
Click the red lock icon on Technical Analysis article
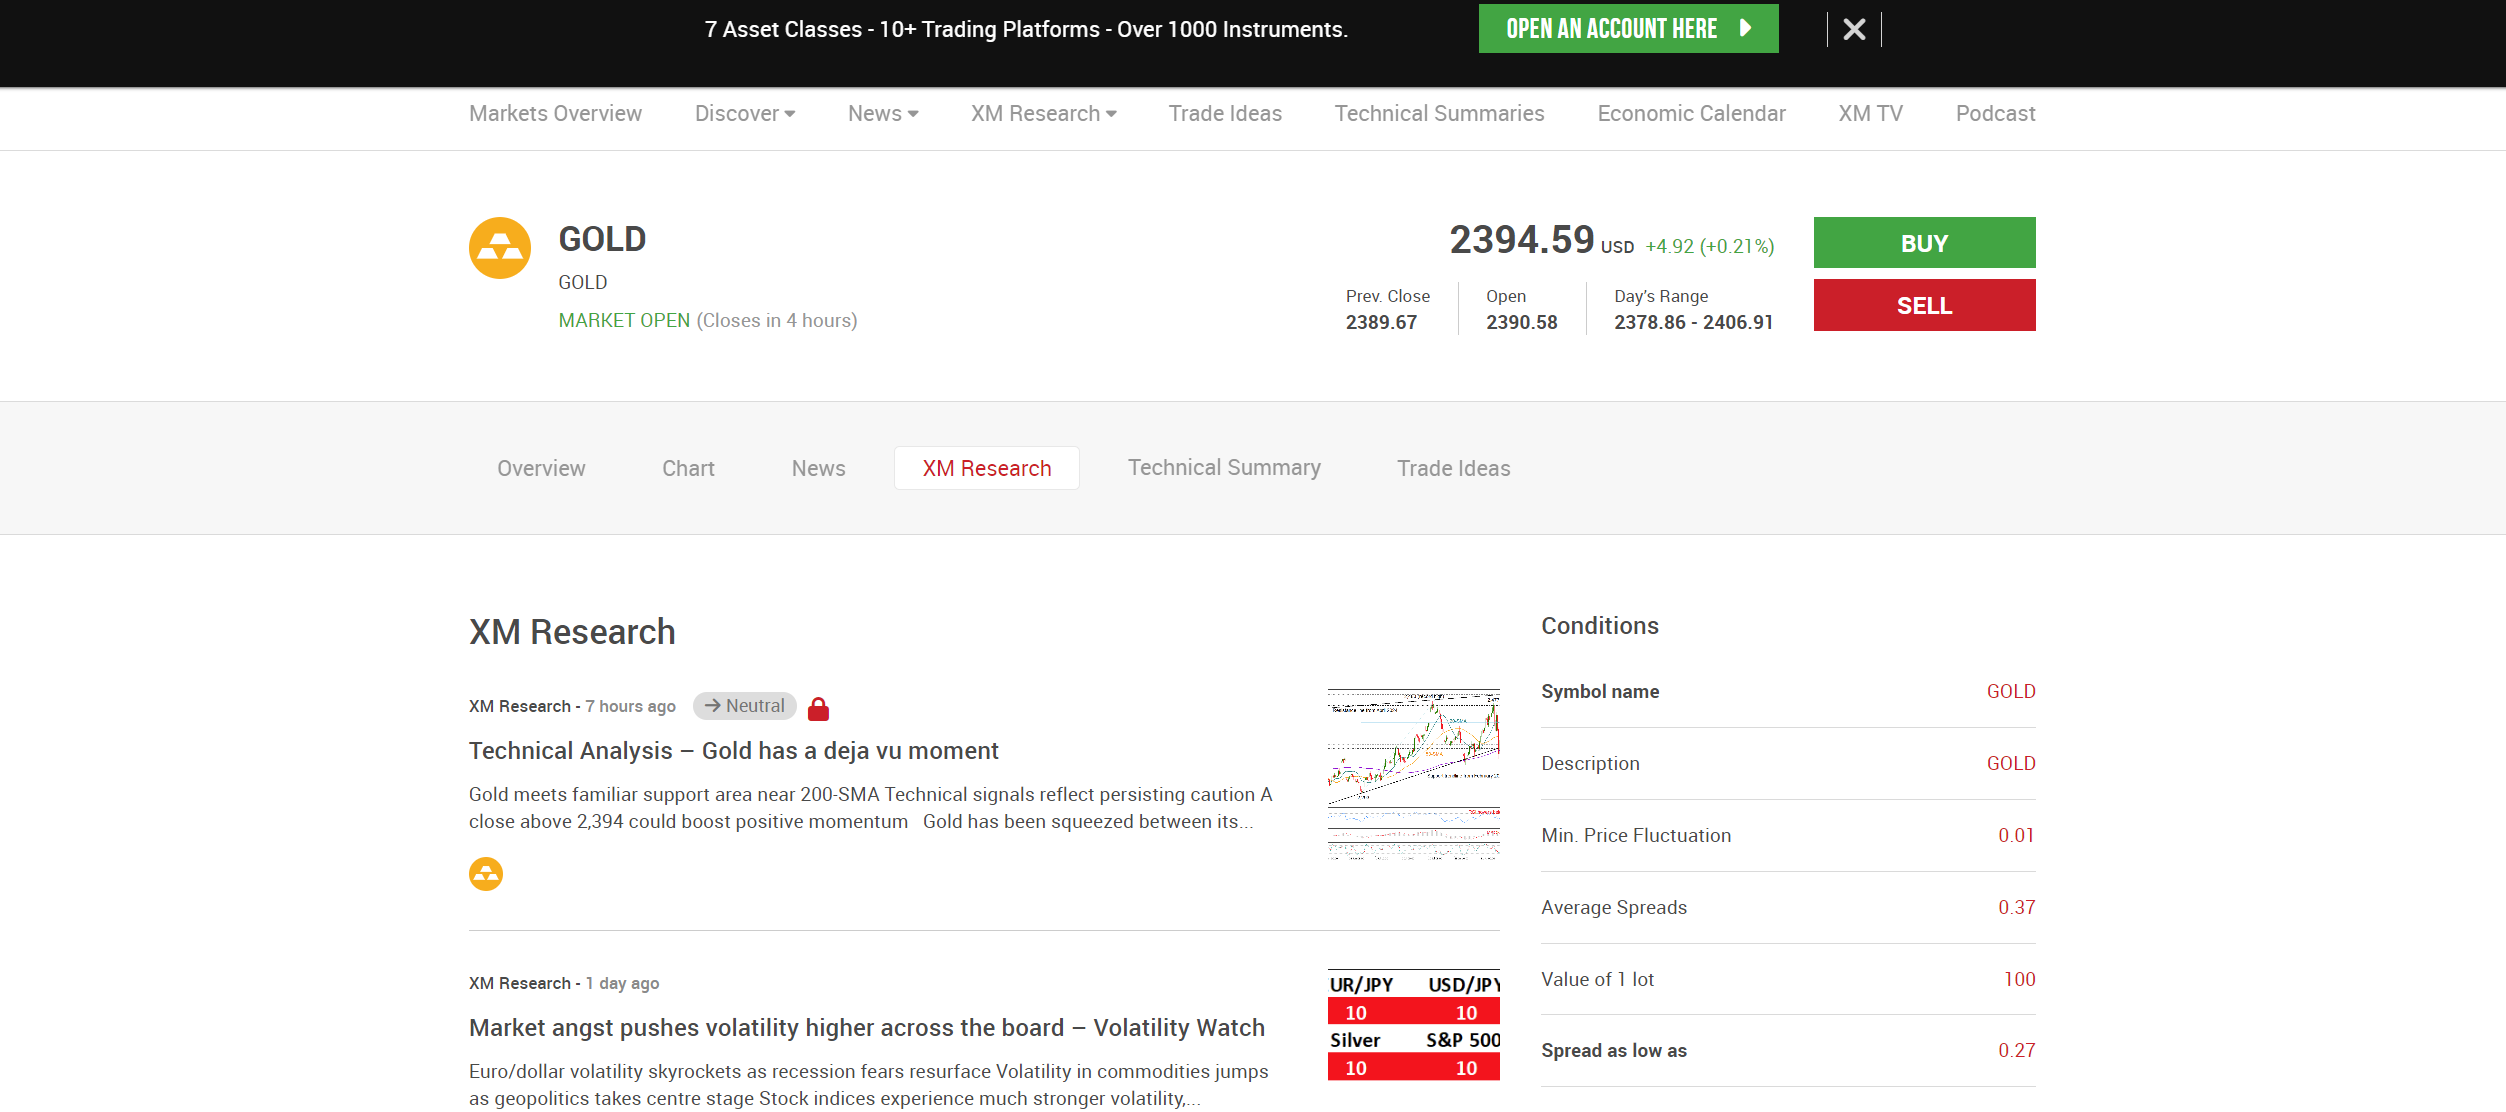click(x=818, y=708)
